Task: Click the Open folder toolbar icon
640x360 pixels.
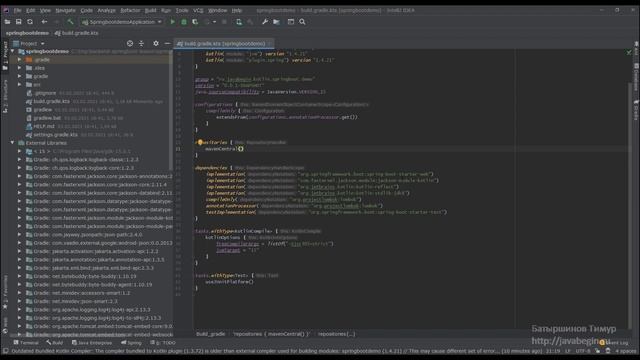Action: [7, 22]
